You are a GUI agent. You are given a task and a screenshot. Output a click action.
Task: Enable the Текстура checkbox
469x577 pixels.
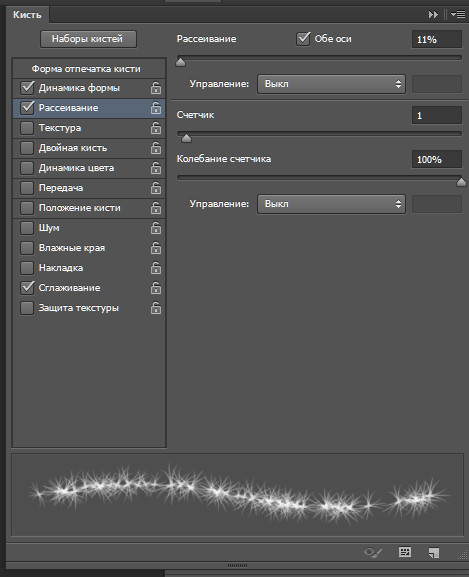(27, 128)
